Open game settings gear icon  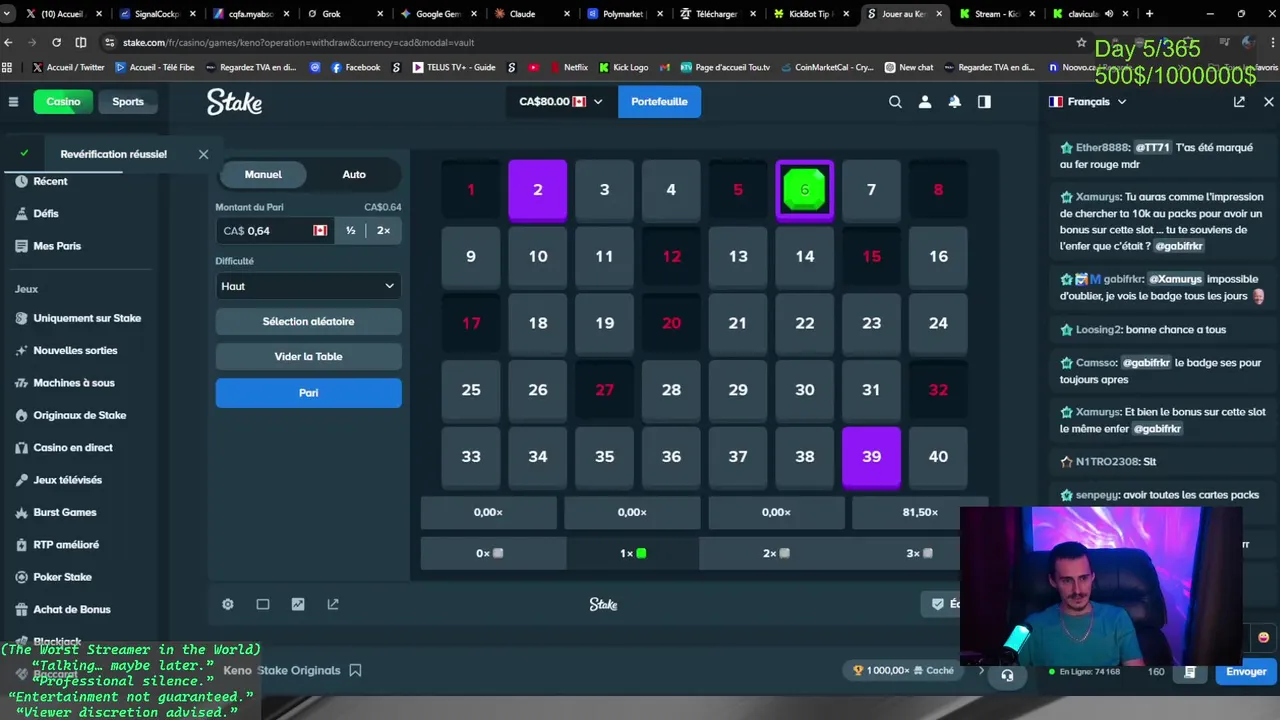(228, 604)
